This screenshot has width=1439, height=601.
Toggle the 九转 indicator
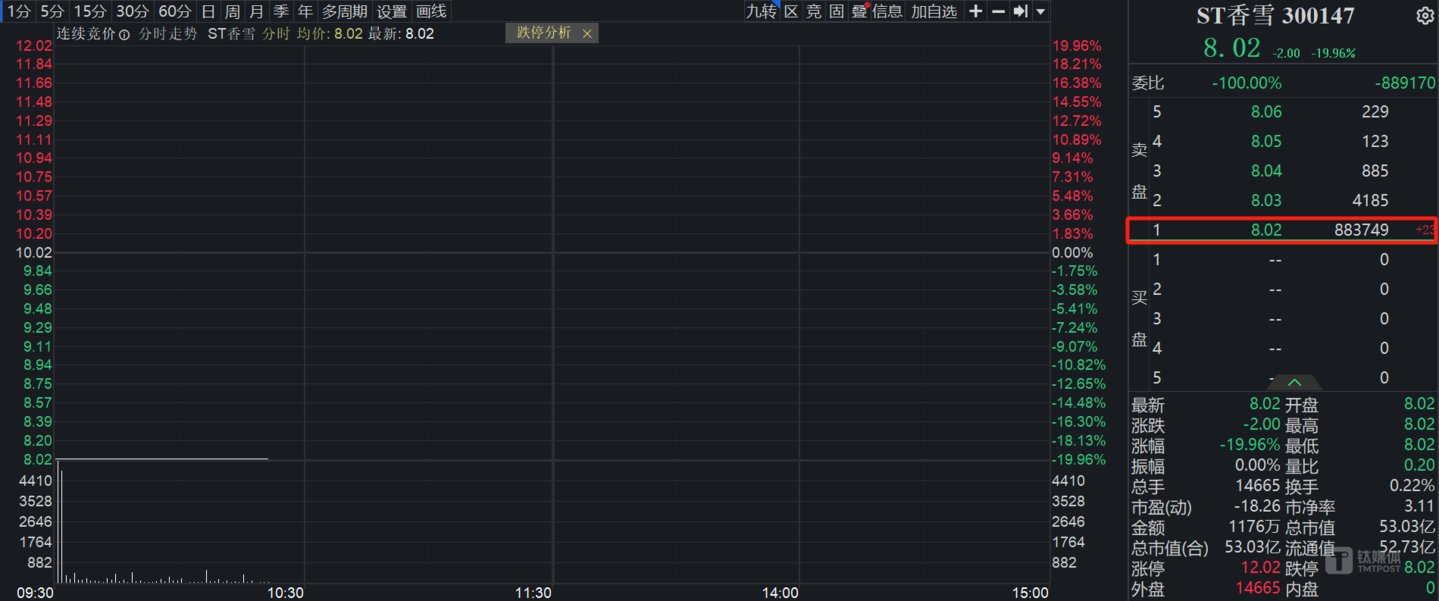(761, 12)
